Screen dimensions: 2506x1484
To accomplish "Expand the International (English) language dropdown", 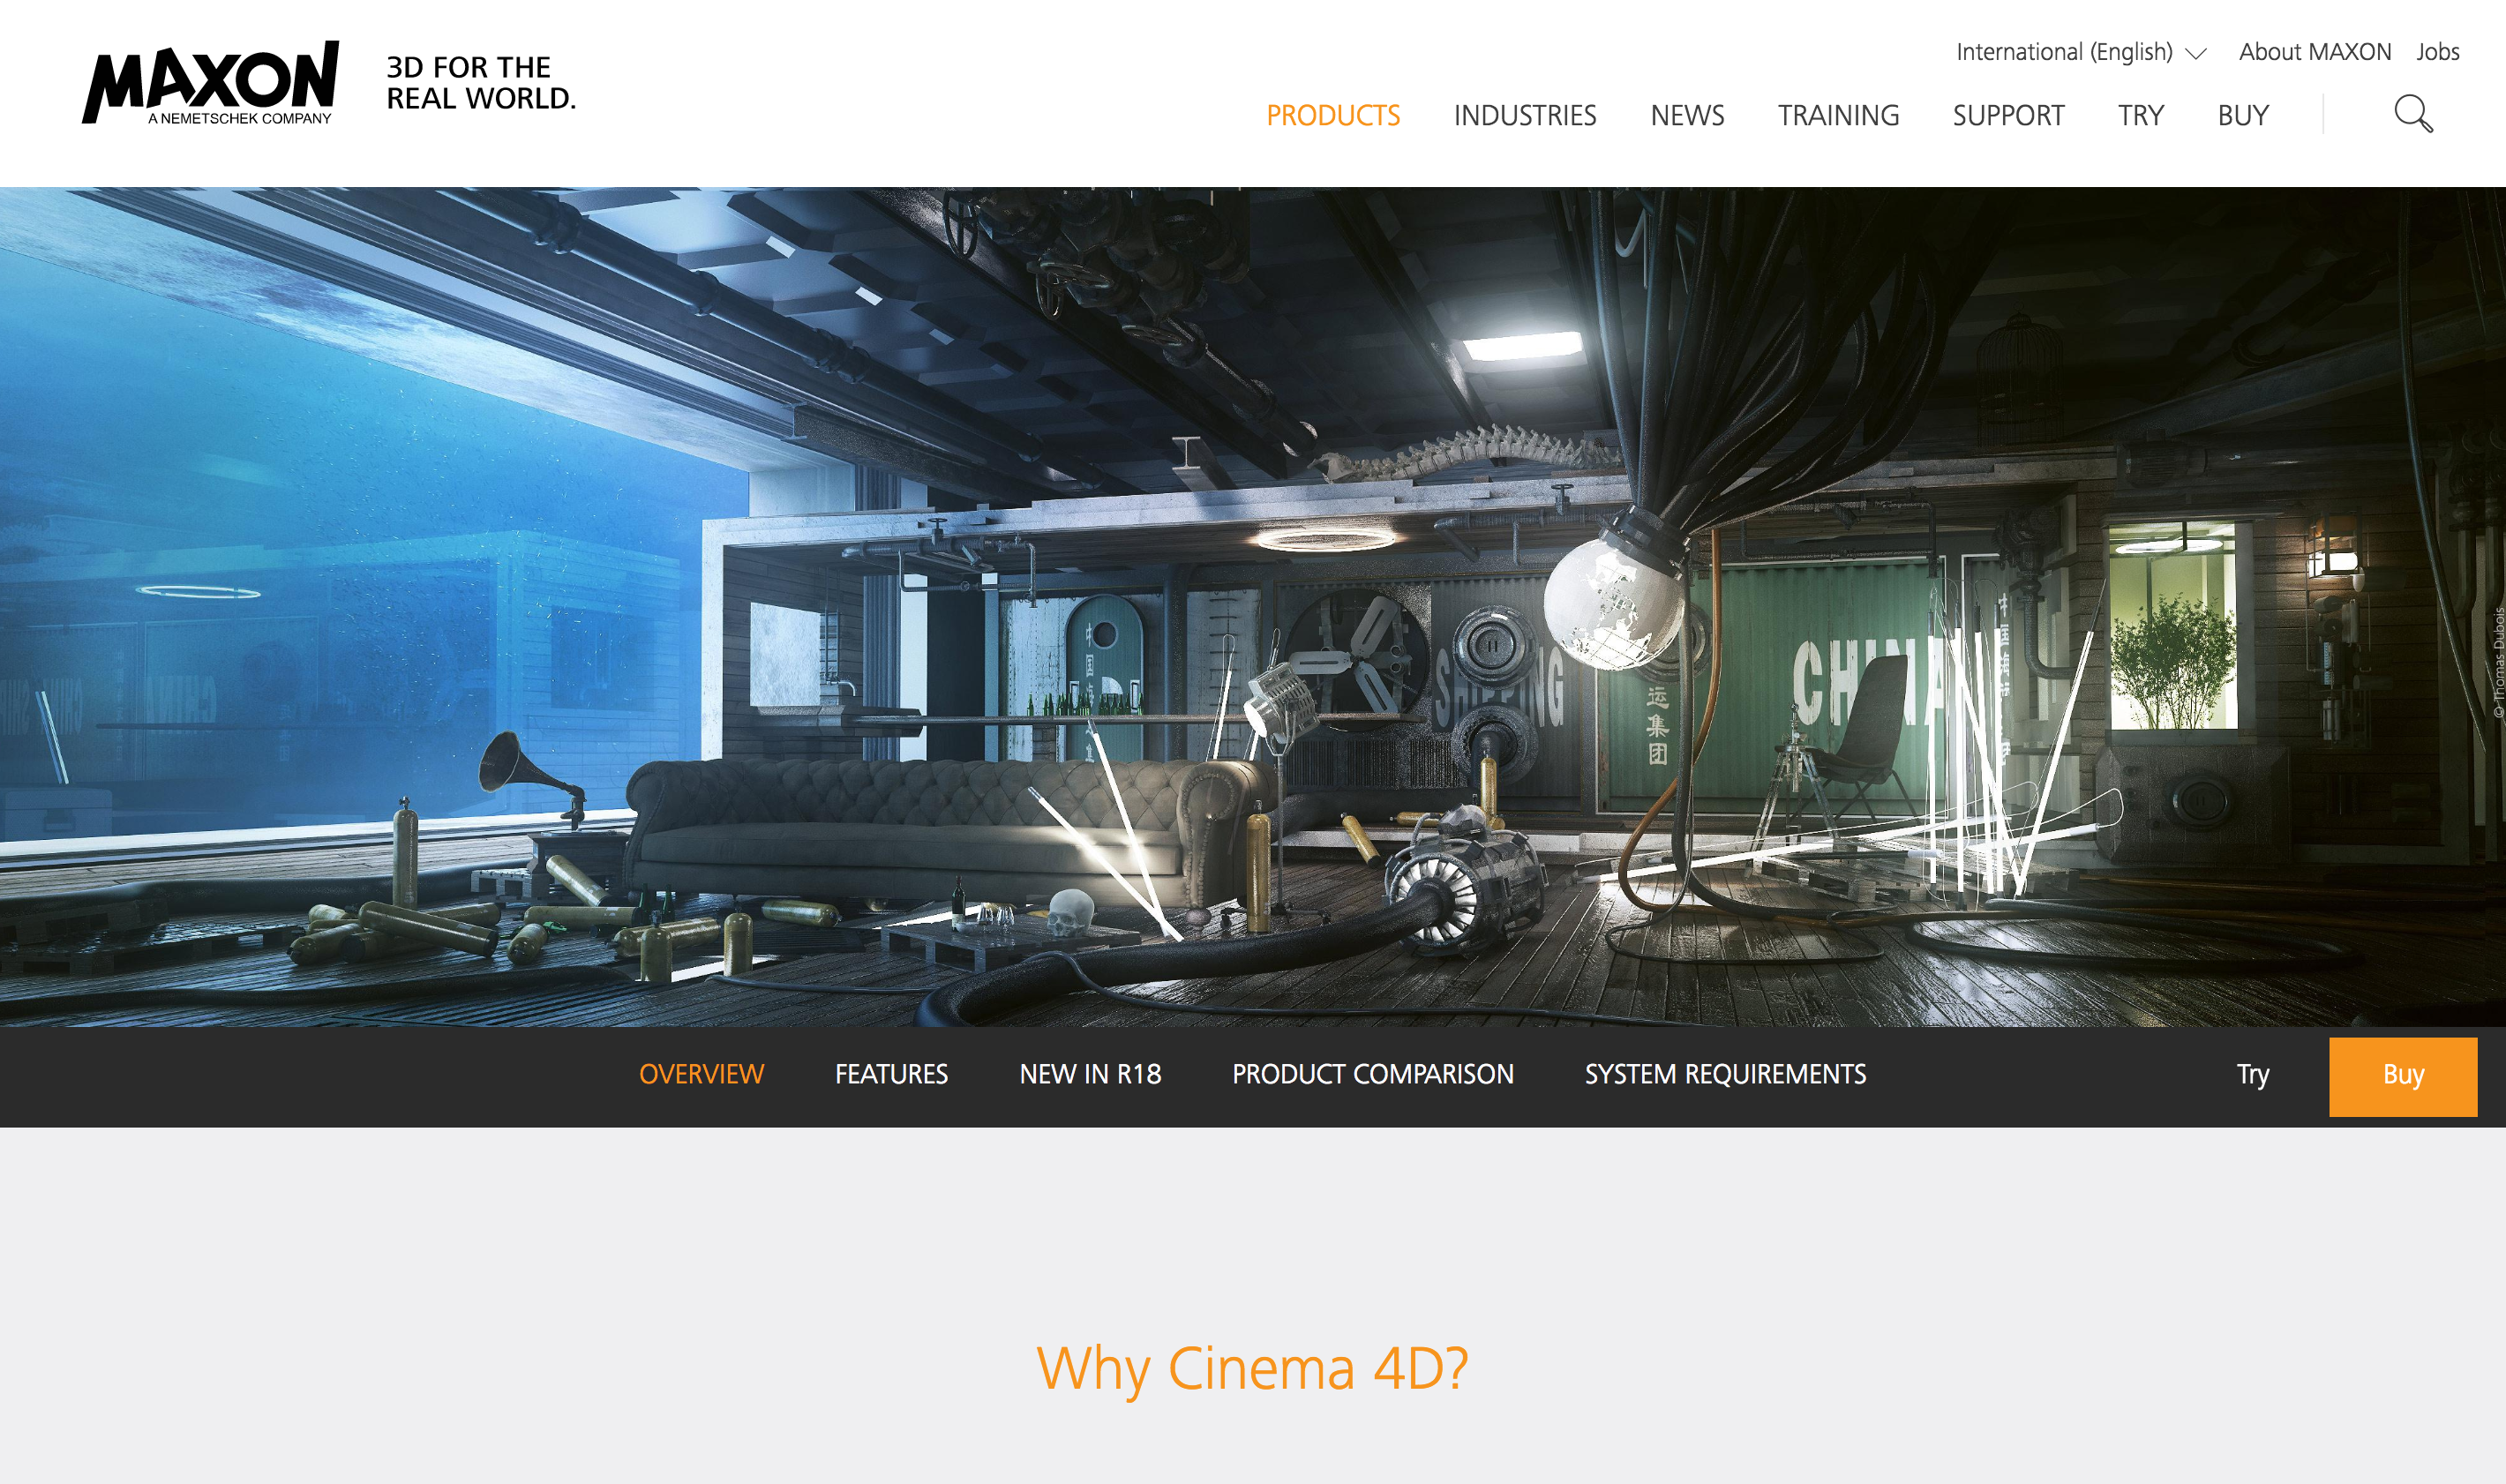I will pyautogui.click(x=2063, y=52).
